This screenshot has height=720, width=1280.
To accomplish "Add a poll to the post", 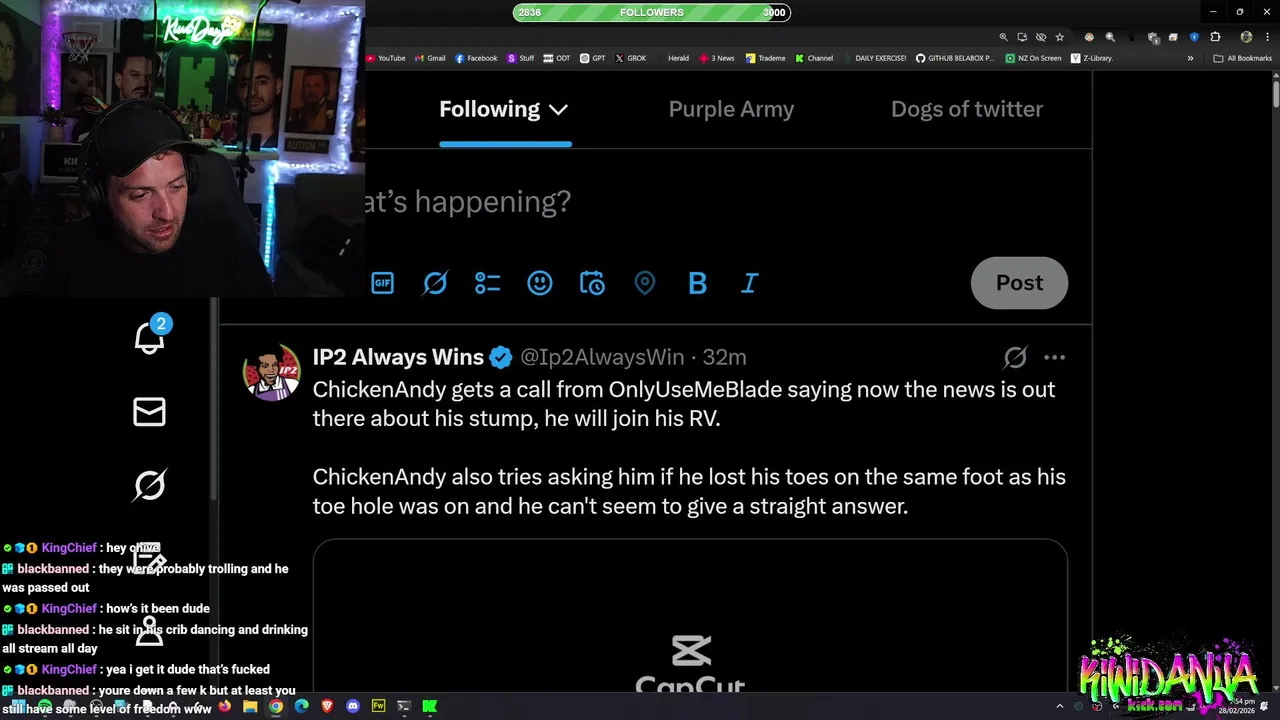I will click(x=487, y=283).
